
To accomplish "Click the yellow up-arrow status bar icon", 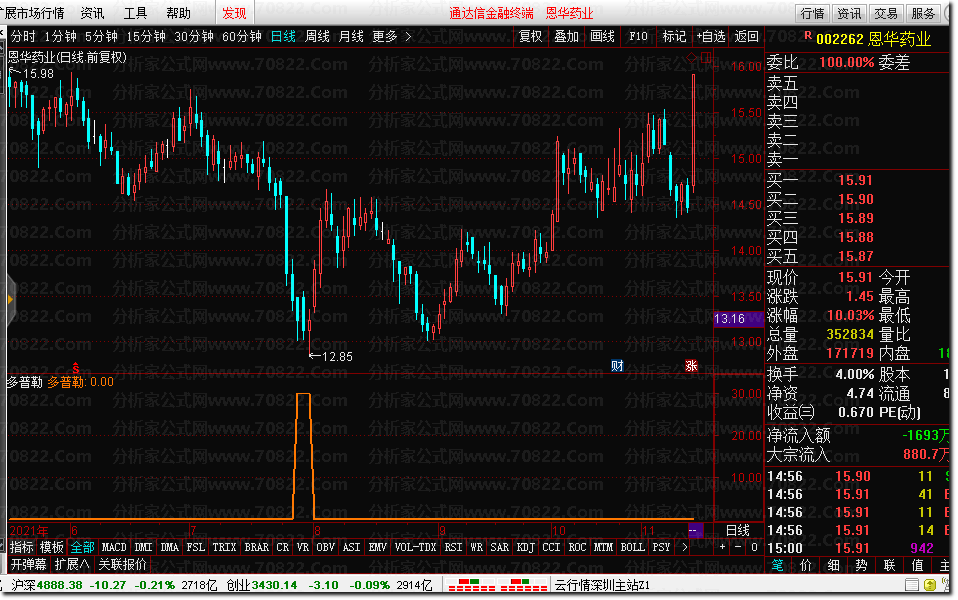I will [x=930, y=585].
